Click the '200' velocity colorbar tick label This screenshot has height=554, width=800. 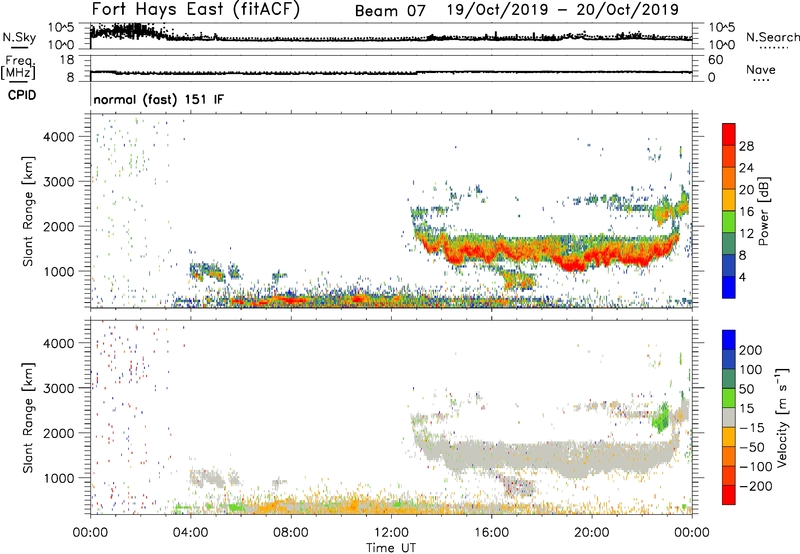[x=750, y=350]
